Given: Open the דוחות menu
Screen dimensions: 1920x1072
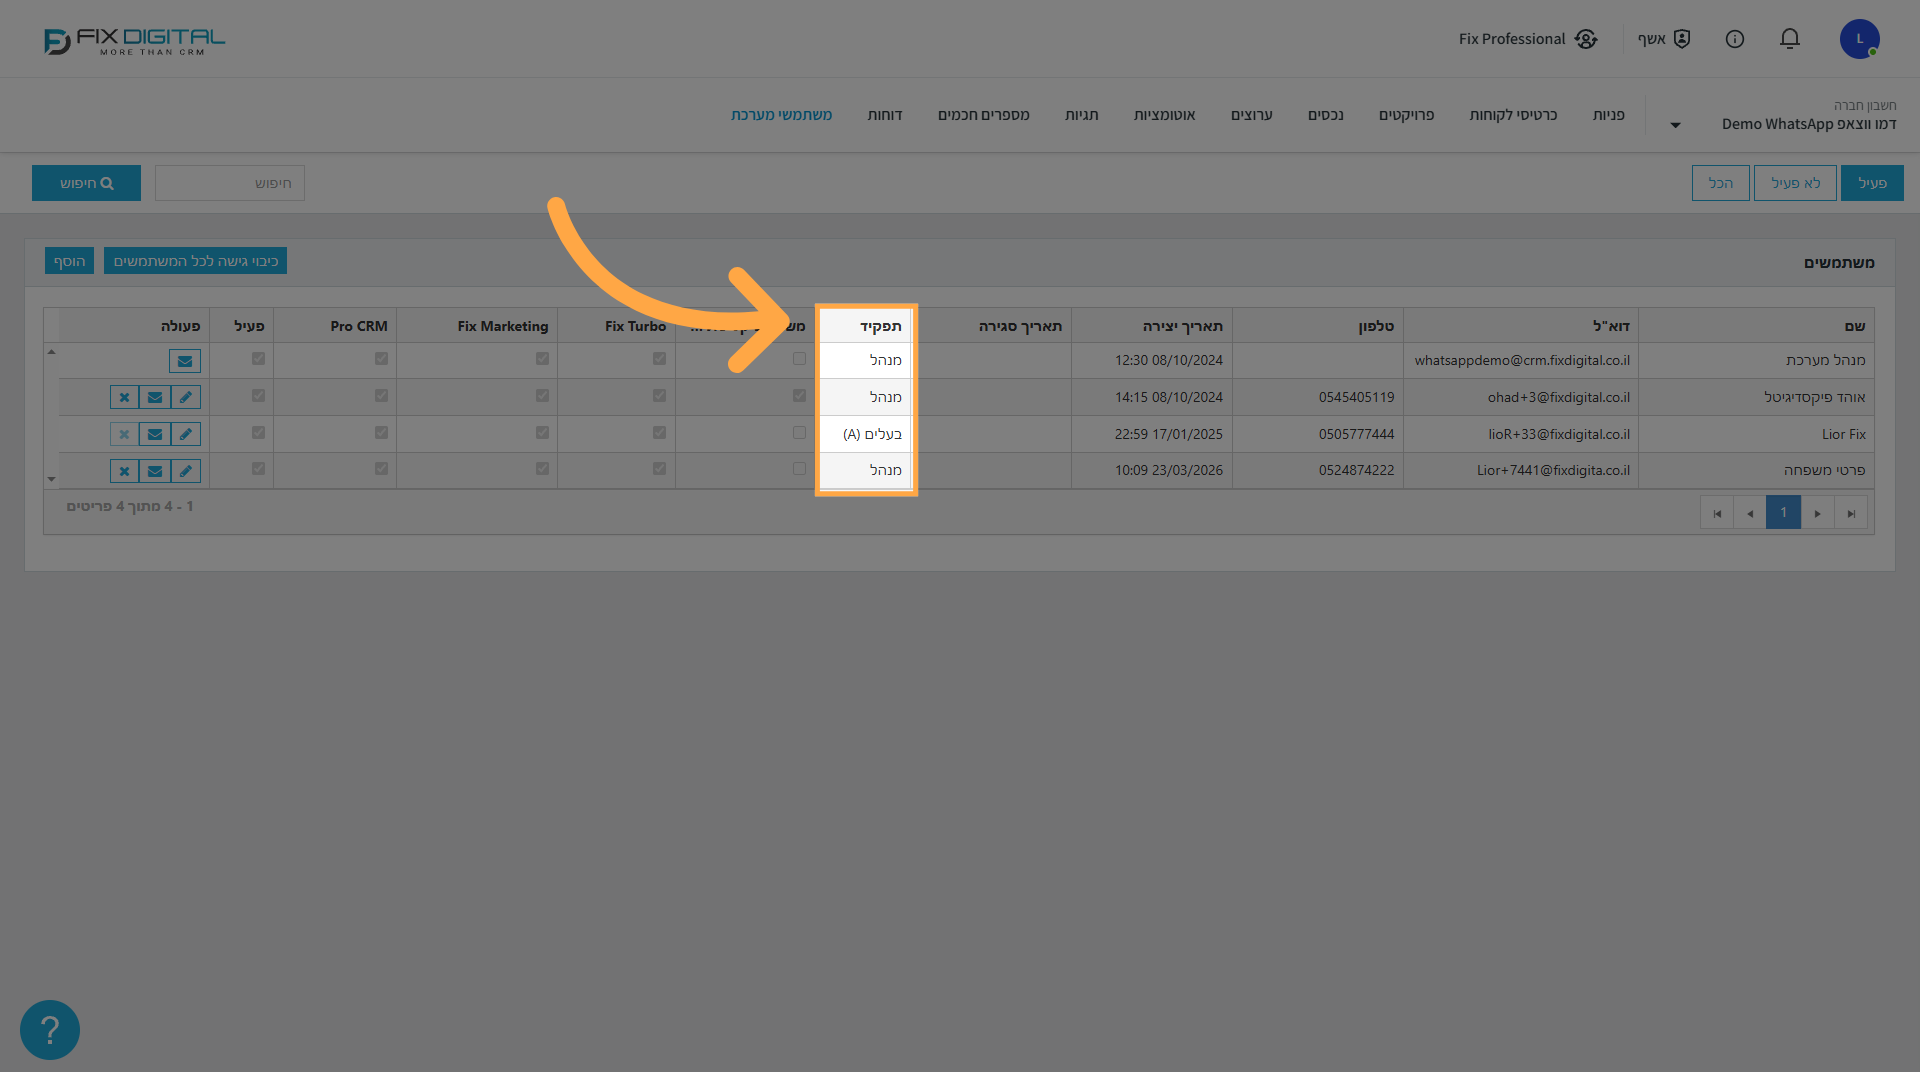Looking at the screenshot, I should click(x=885, y=115).
